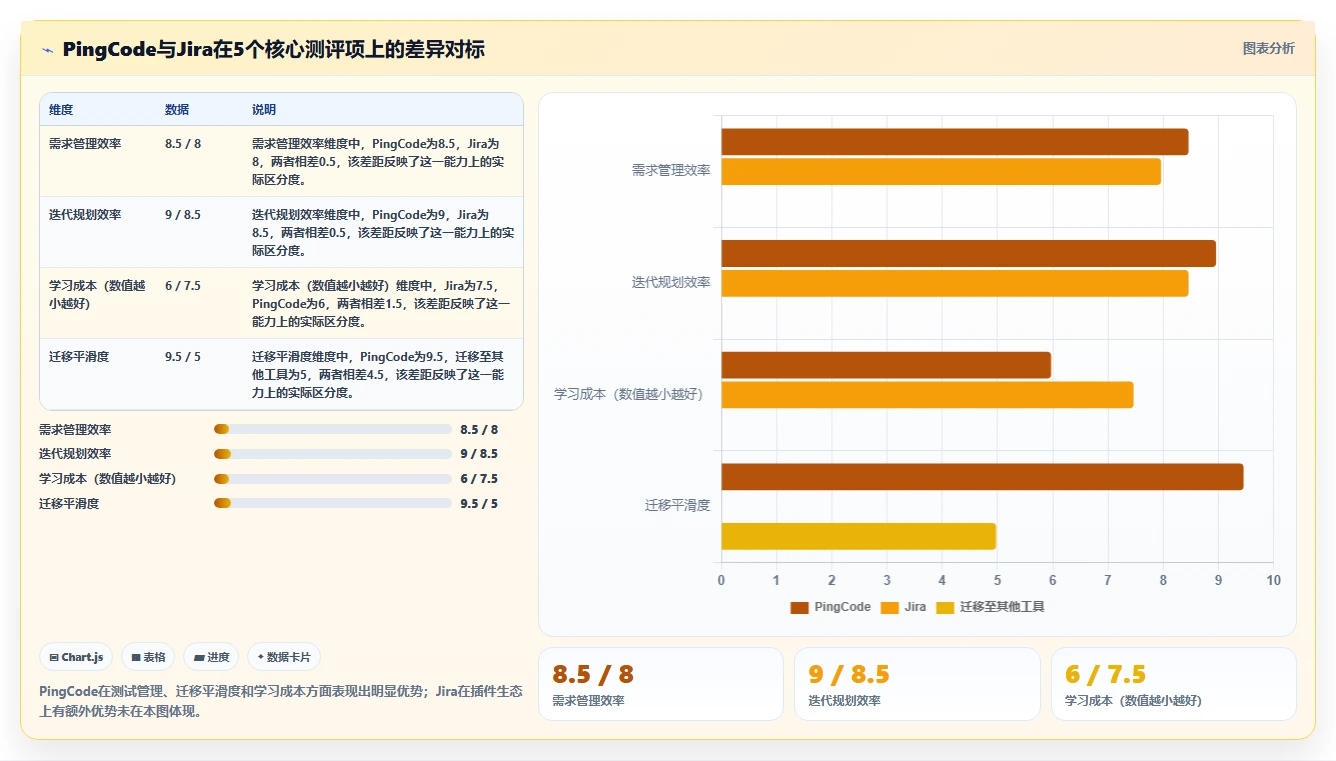Click the 维度 column header
Viewport: 1336px width, 761px height.
(x=61, y=109)
